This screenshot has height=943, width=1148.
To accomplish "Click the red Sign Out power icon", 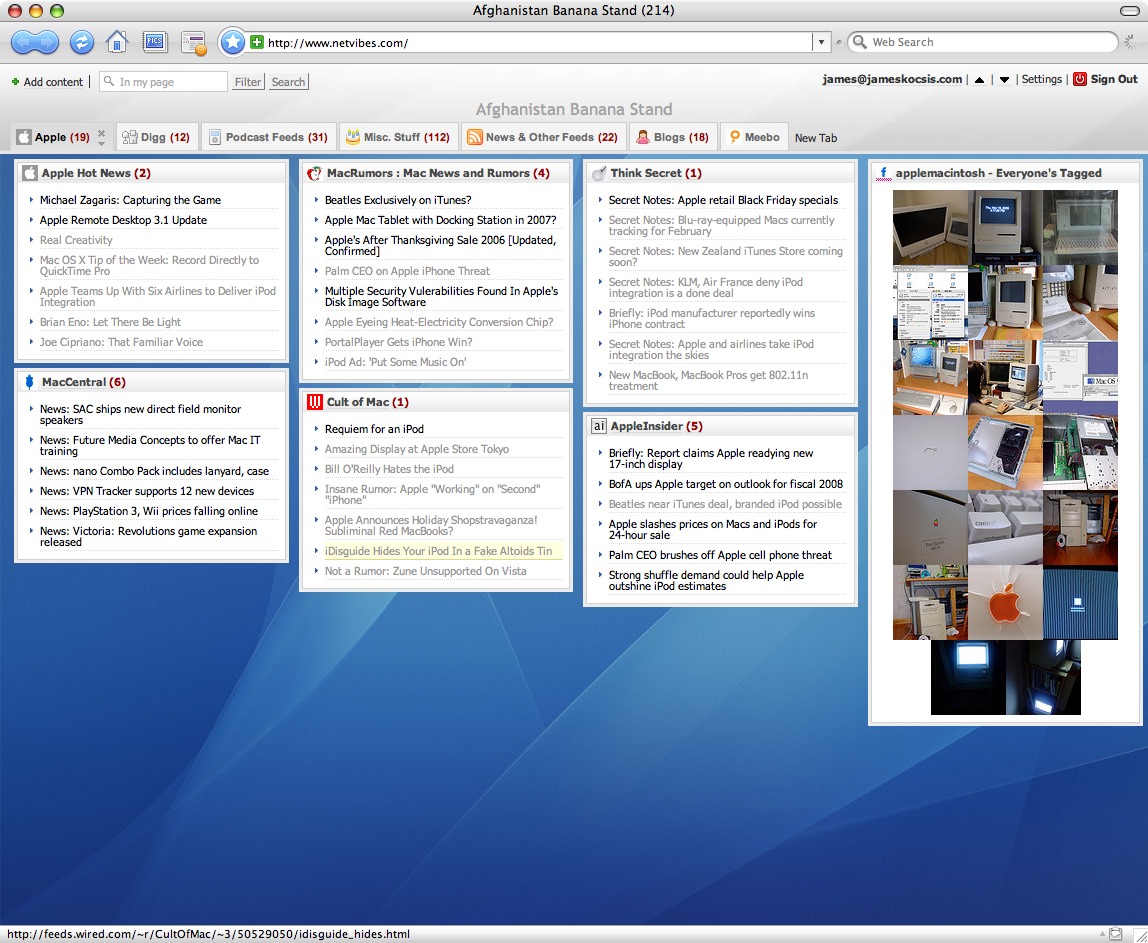I will (x=1080, y=79).
